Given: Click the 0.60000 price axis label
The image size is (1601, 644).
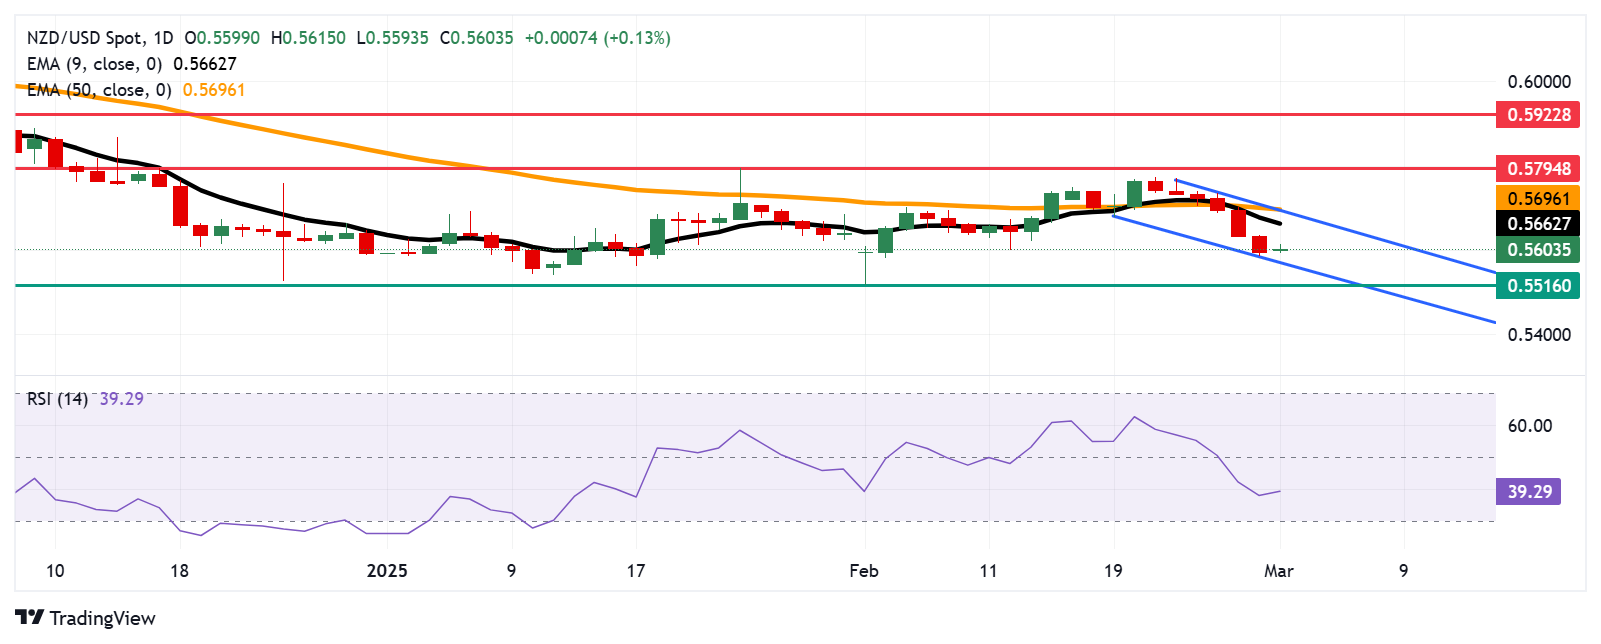Looking at the screenshot, I should click(x=1538, y=82).
